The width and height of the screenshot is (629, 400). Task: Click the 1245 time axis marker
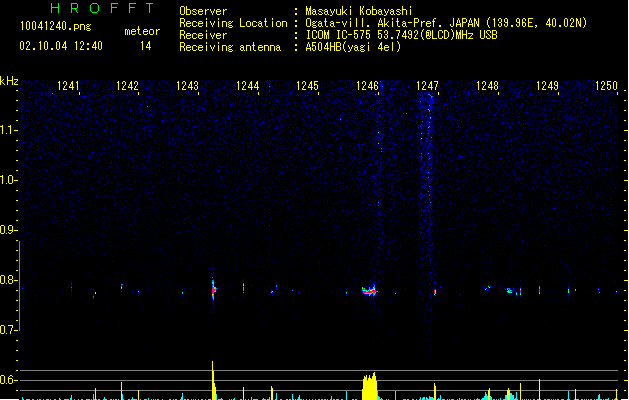(x=307, y=86)
